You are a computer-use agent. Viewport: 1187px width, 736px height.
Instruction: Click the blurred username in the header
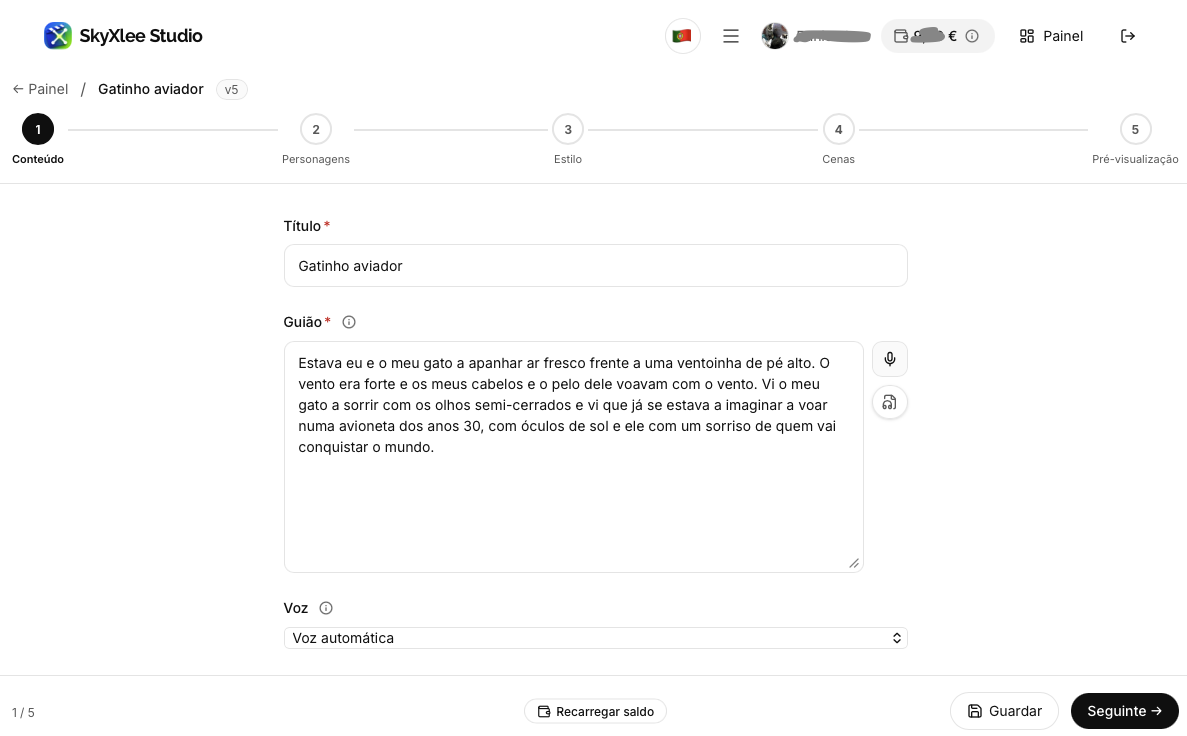coord(832,36)
